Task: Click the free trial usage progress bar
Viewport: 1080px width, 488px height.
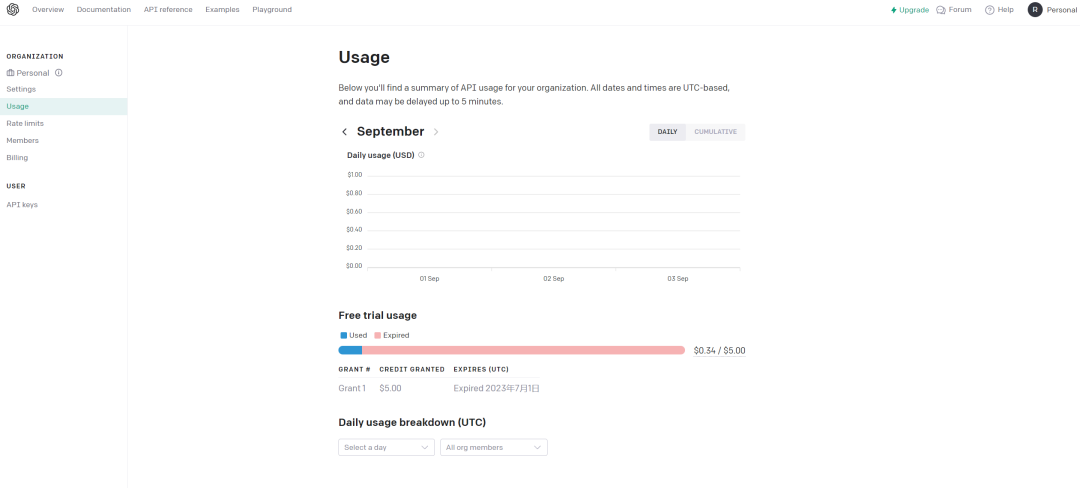Action: coord(511,350)
